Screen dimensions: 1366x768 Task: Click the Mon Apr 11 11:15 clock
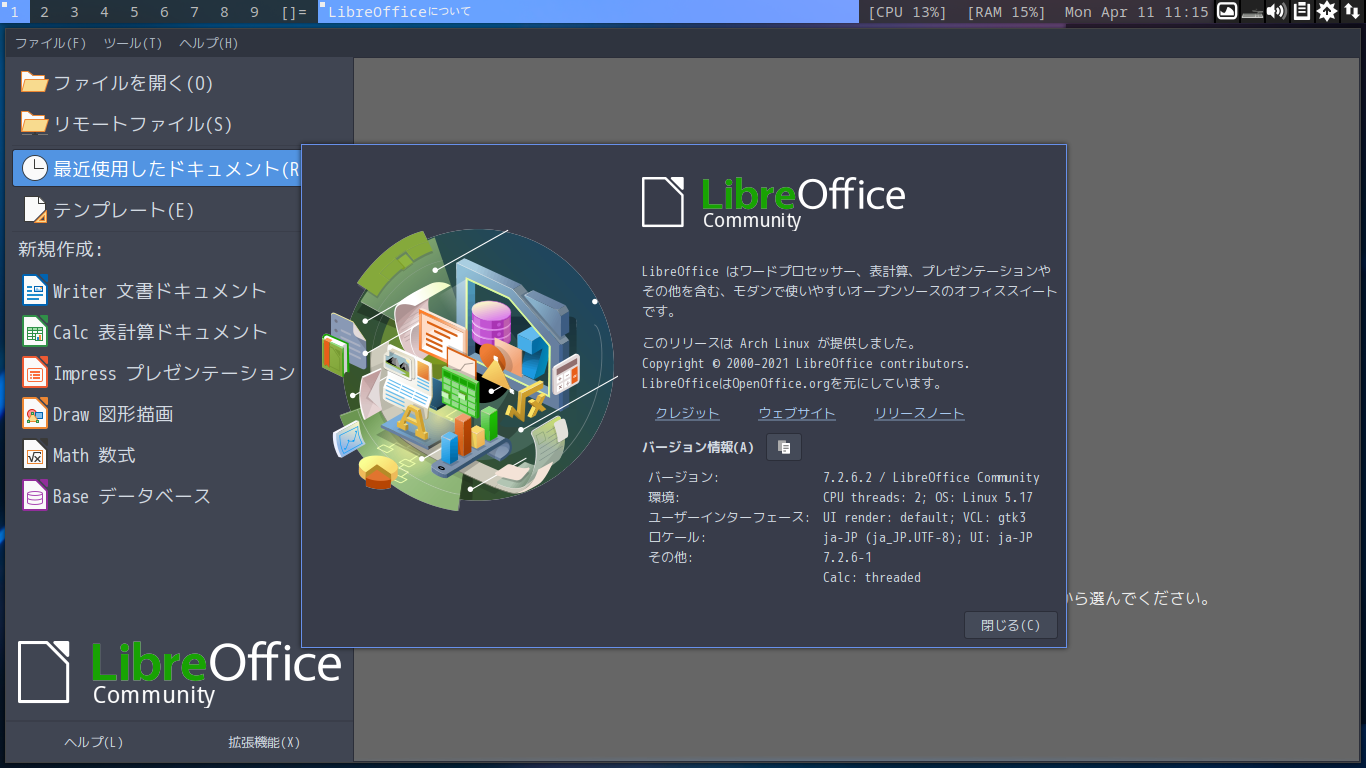tap(1137, 12)
